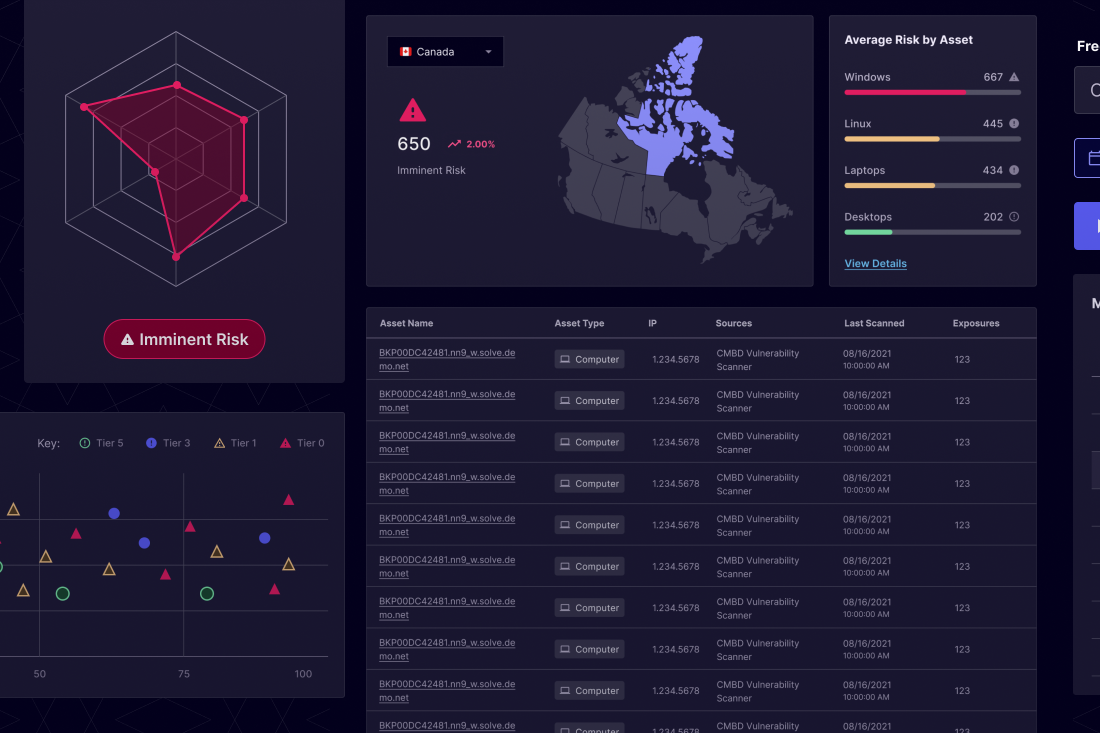The width and height of the screenshot is (1100, 733).
Task: Click the Windows risk warning triangle icon
Action: (1014, 77)
